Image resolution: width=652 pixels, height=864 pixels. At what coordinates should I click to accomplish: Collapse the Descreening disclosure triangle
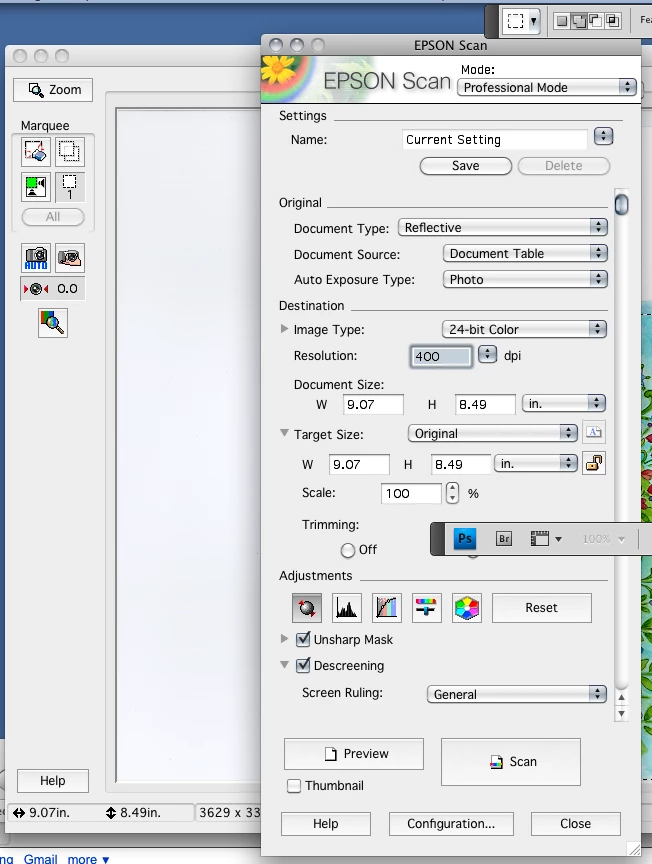pos(284,665)
